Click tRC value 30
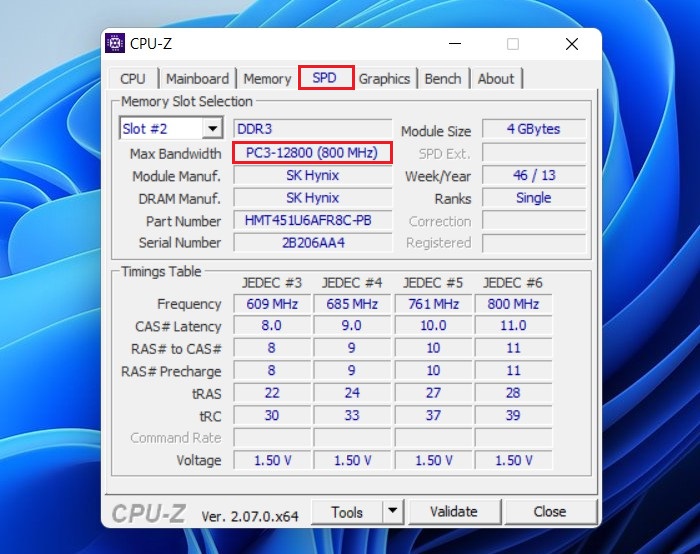700x554 pixels. [272, 416]
